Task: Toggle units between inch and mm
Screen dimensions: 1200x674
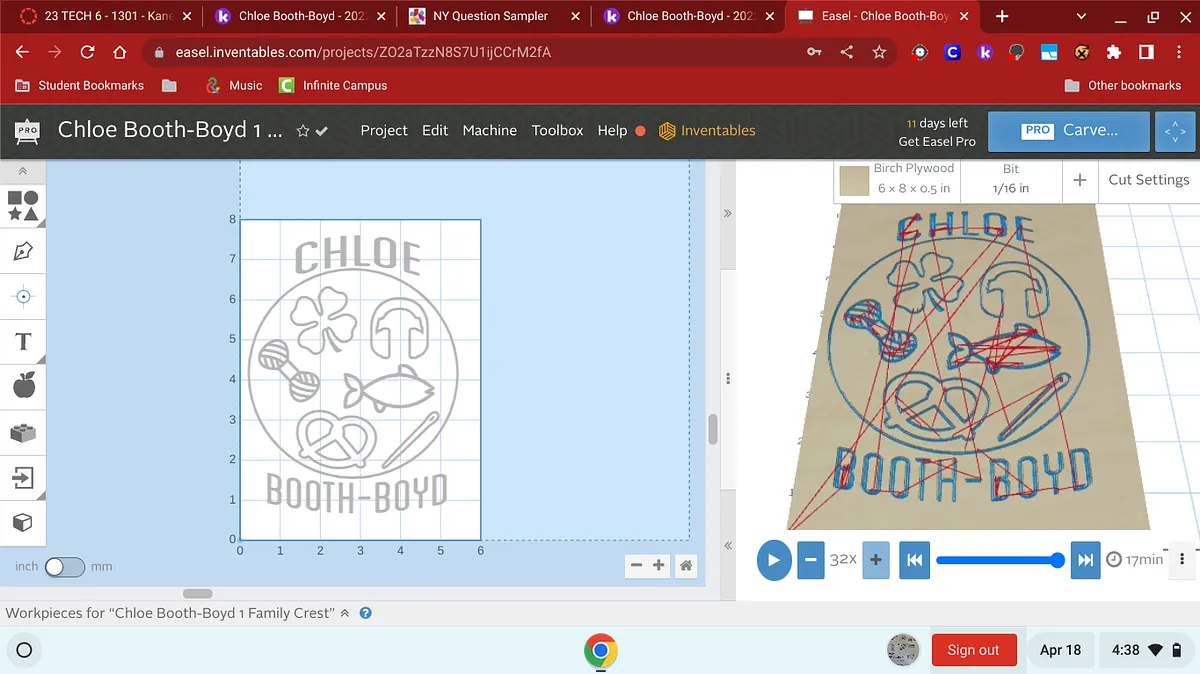Action: click(65, 567)
